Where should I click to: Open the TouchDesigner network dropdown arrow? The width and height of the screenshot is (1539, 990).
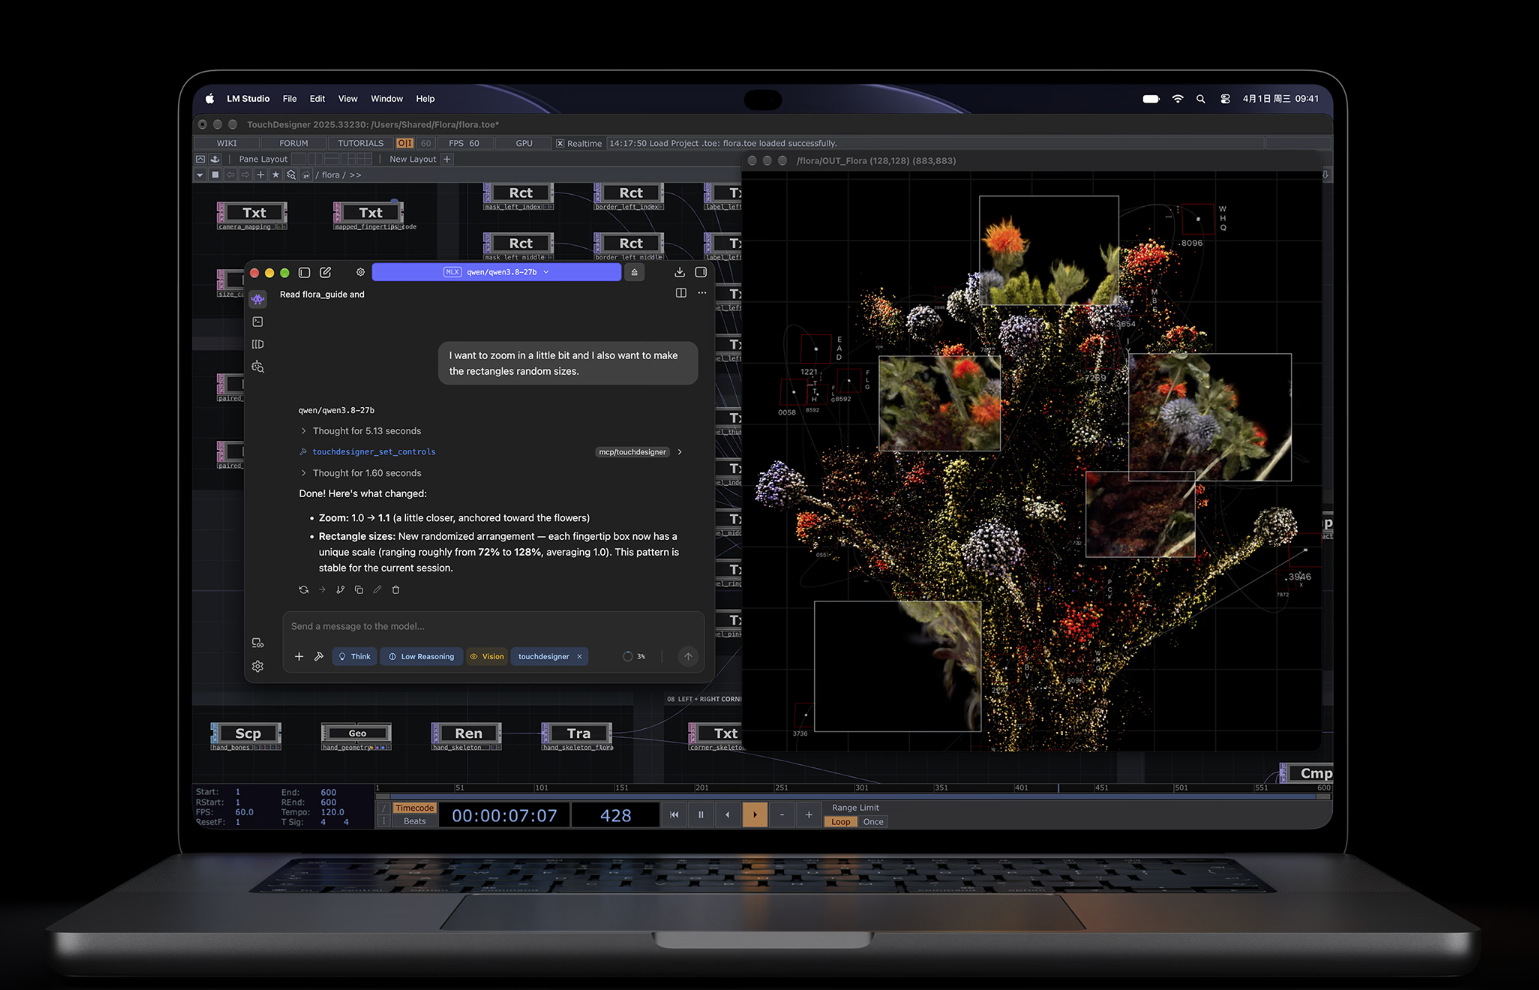tap(200, 175)
